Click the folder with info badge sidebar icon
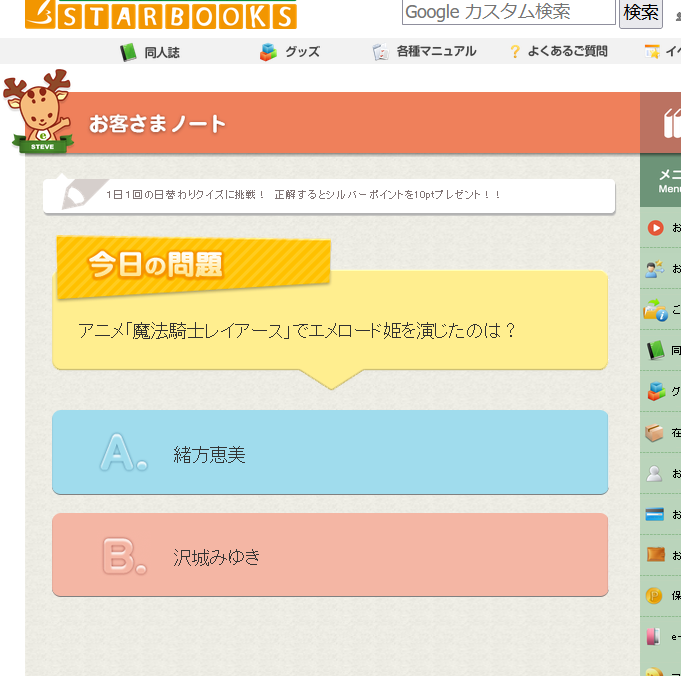 point(655,310)
